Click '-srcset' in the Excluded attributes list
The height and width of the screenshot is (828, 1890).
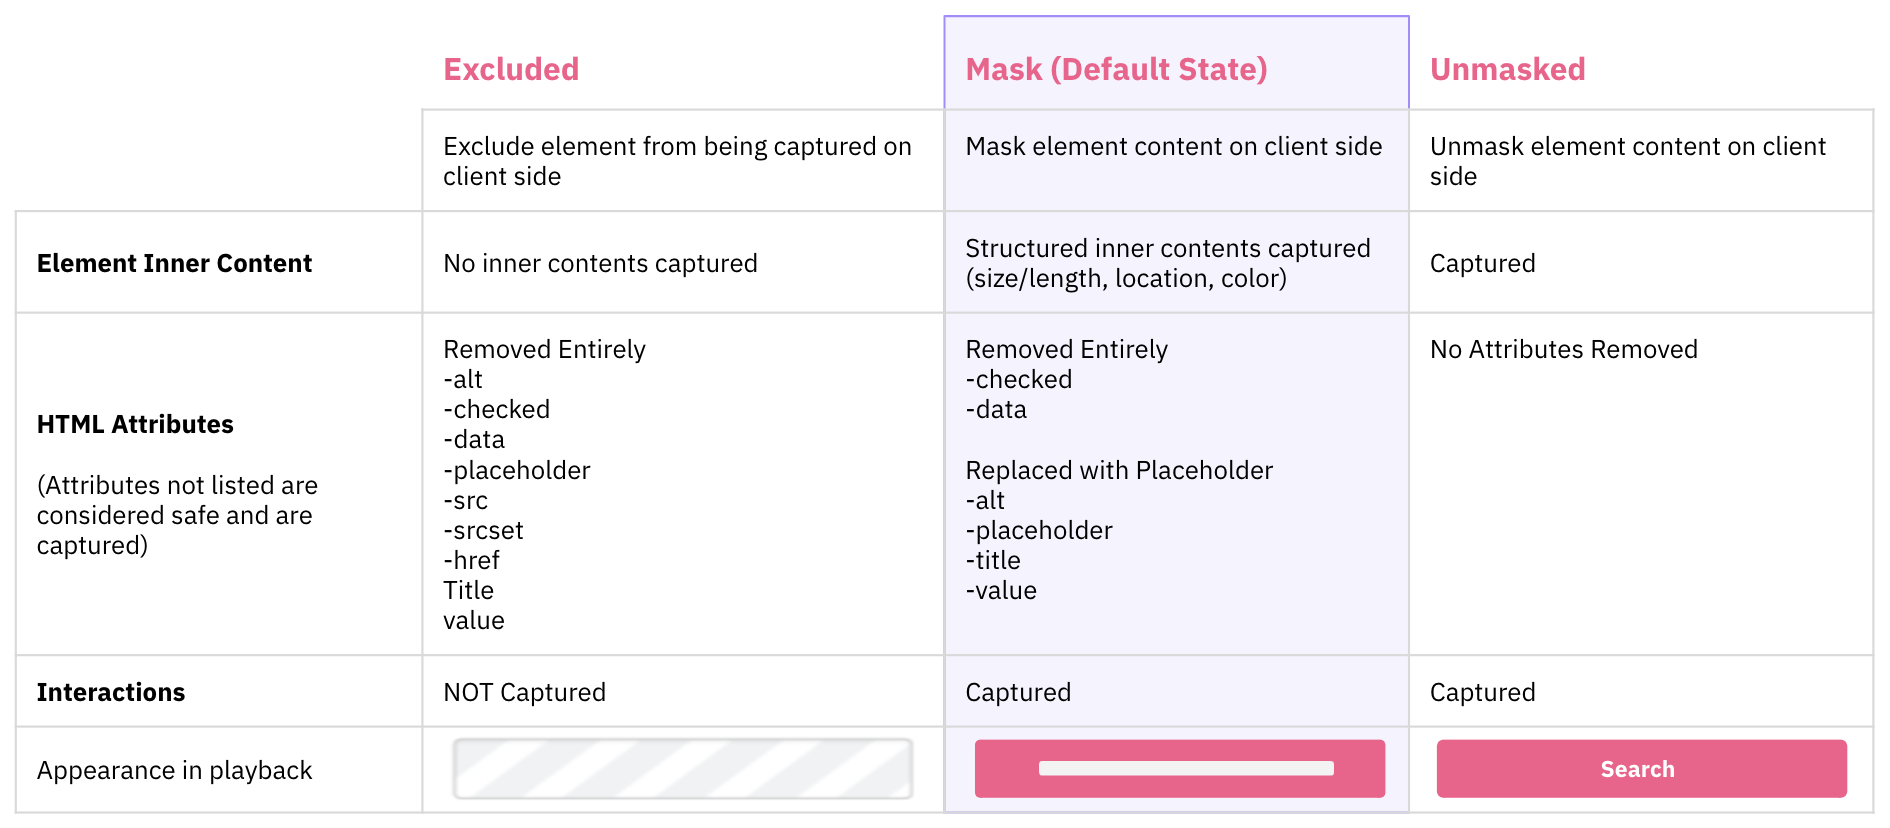click(x=483, y=530)
